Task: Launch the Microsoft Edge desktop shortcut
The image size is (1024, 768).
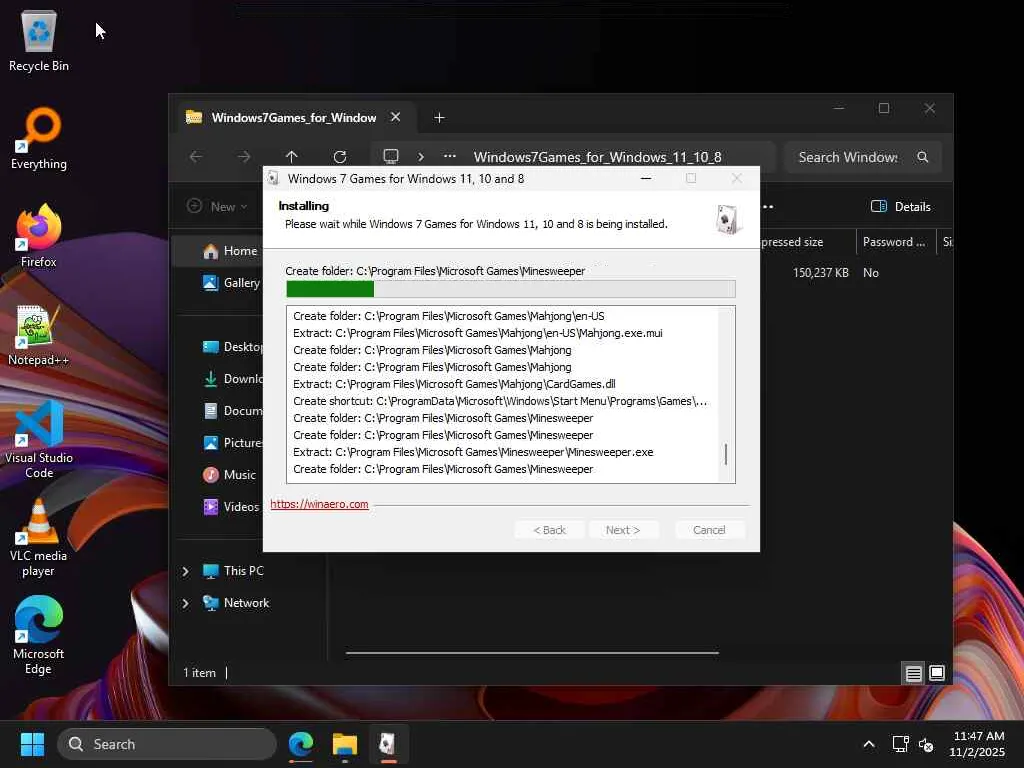Action: 39,635
